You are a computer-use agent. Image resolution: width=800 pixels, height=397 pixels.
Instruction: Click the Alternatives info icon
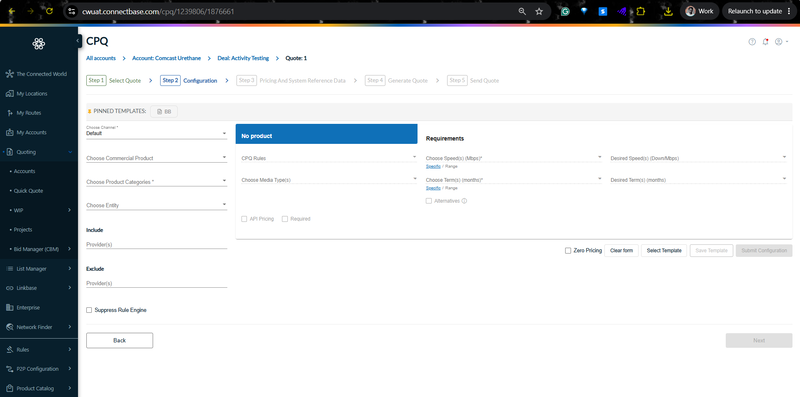(464, 201)
